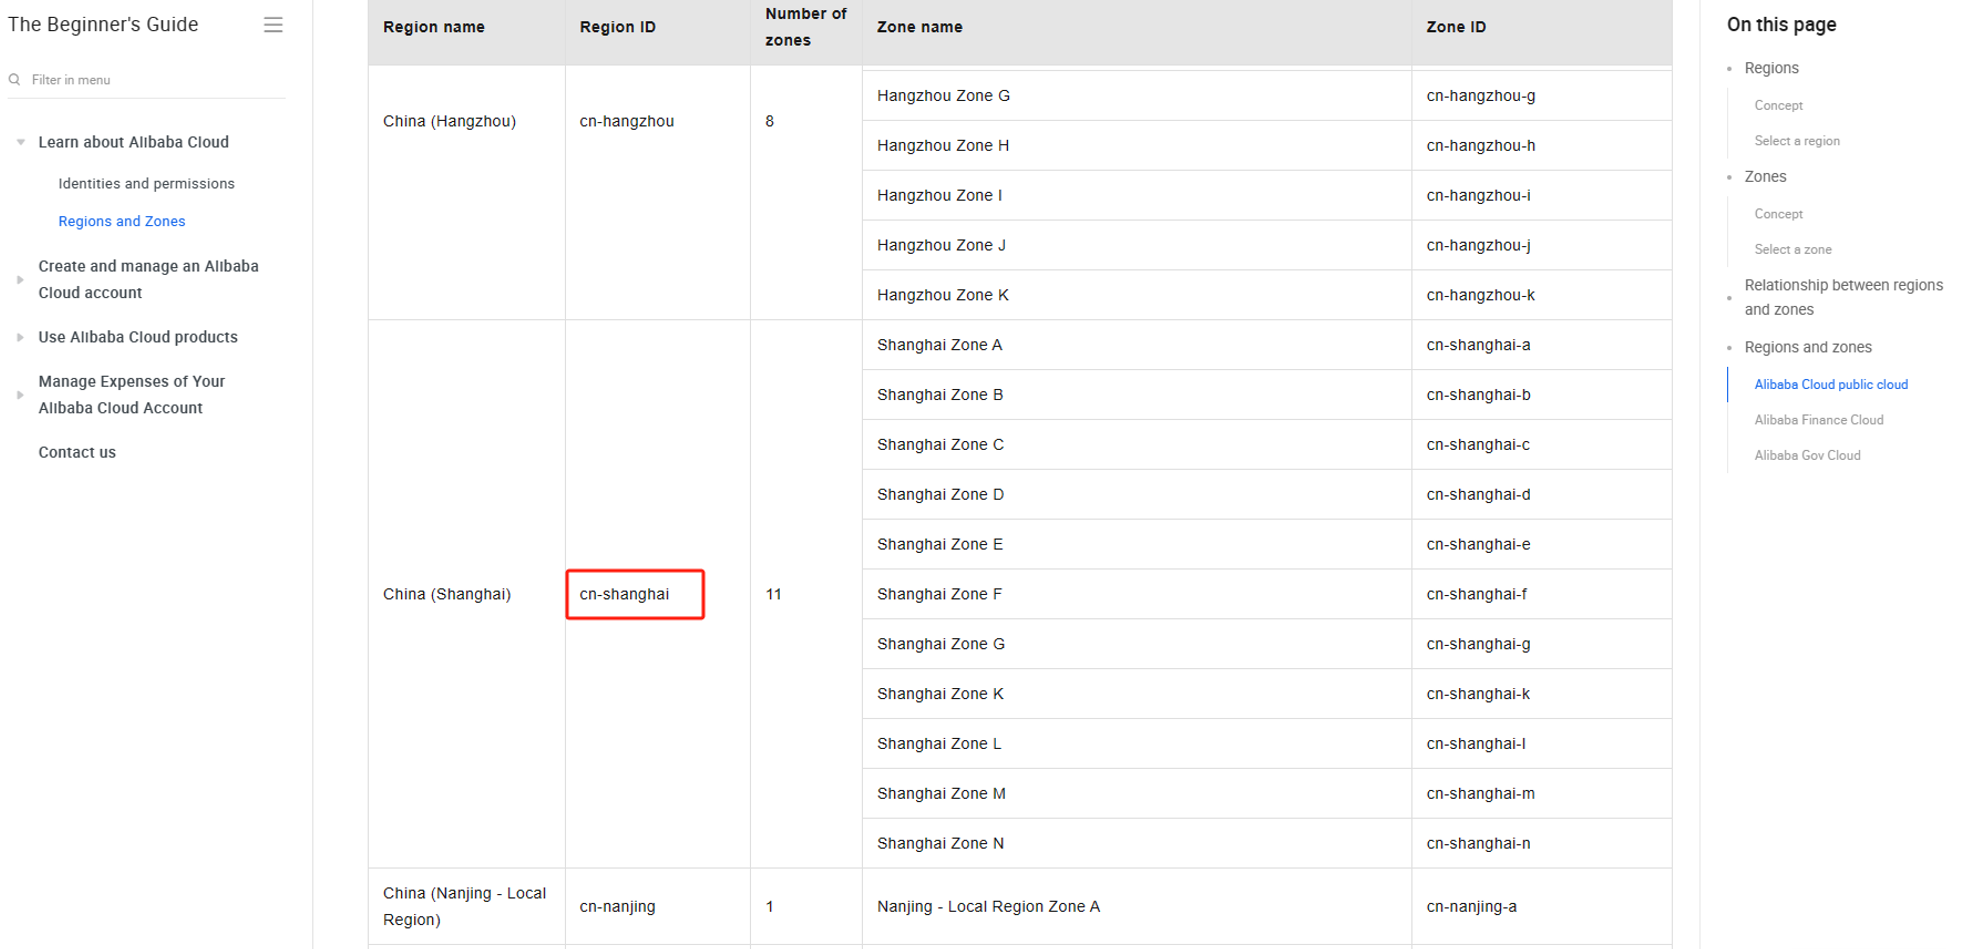Click the search magnifier icon in the menu filter
Viewport: 1972px width, 949px height.
15,80
